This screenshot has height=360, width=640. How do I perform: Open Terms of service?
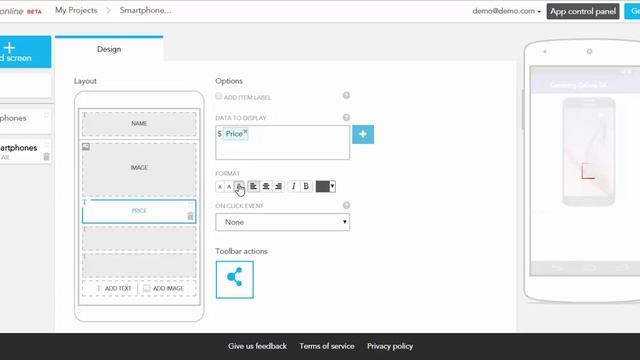click(327, 346)
